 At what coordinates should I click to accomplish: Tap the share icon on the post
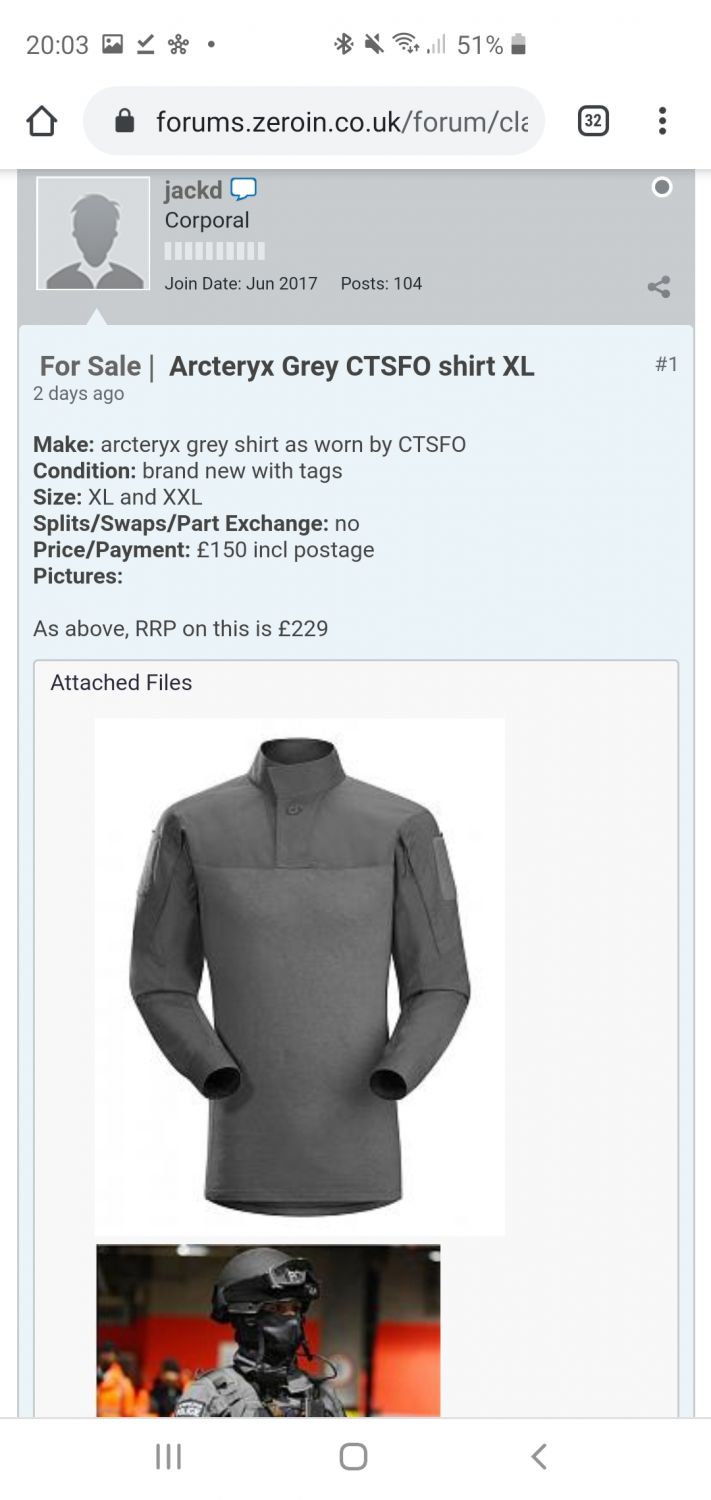tap(659, 288)
